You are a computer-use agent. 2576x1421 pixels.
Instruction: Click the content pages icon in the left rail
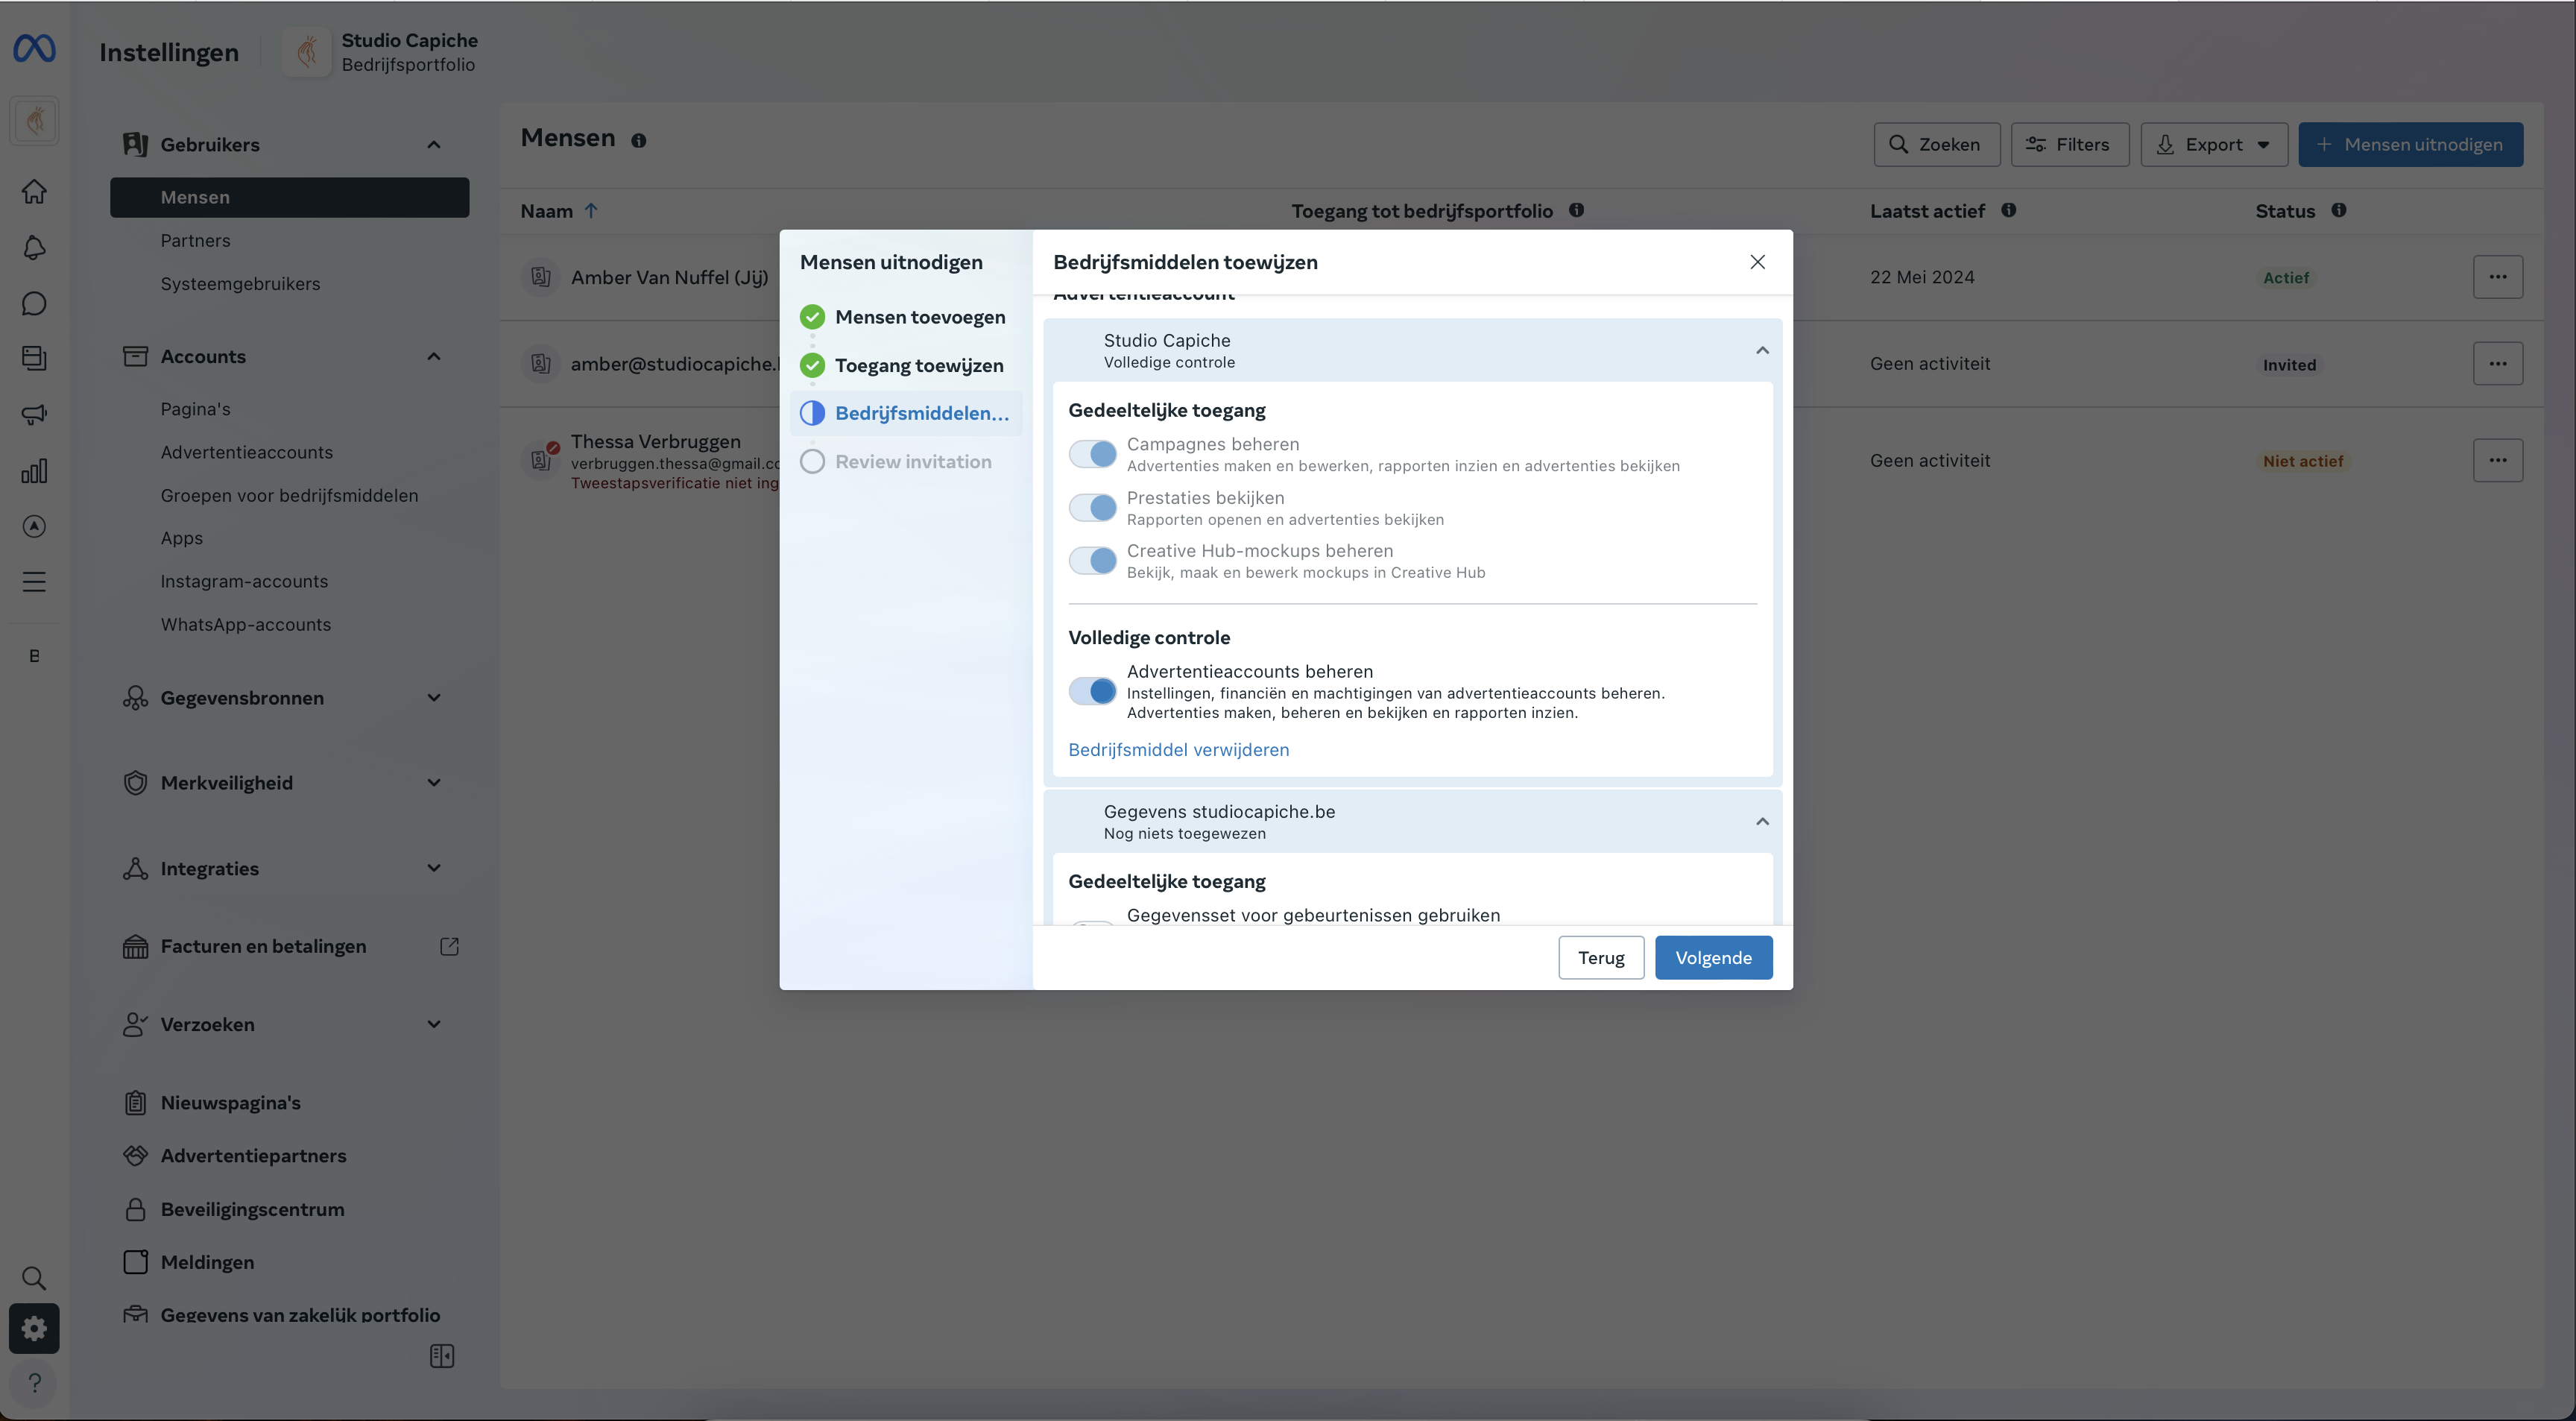[34, 358]
